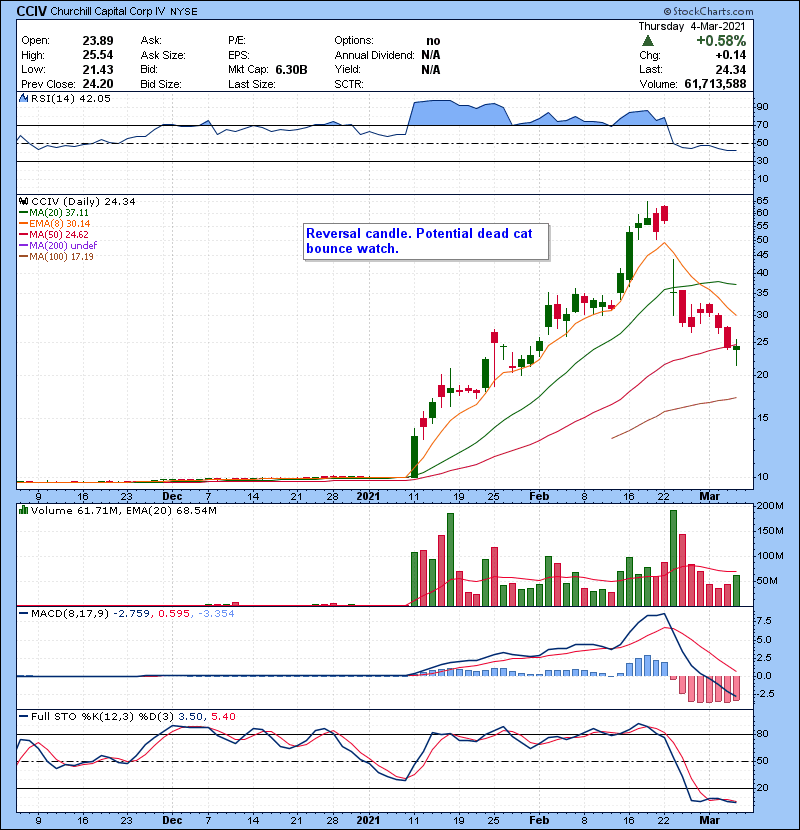Click the 200M volume scale label
The height and width of the screenshot is (830, 800).
click(770, 506)
